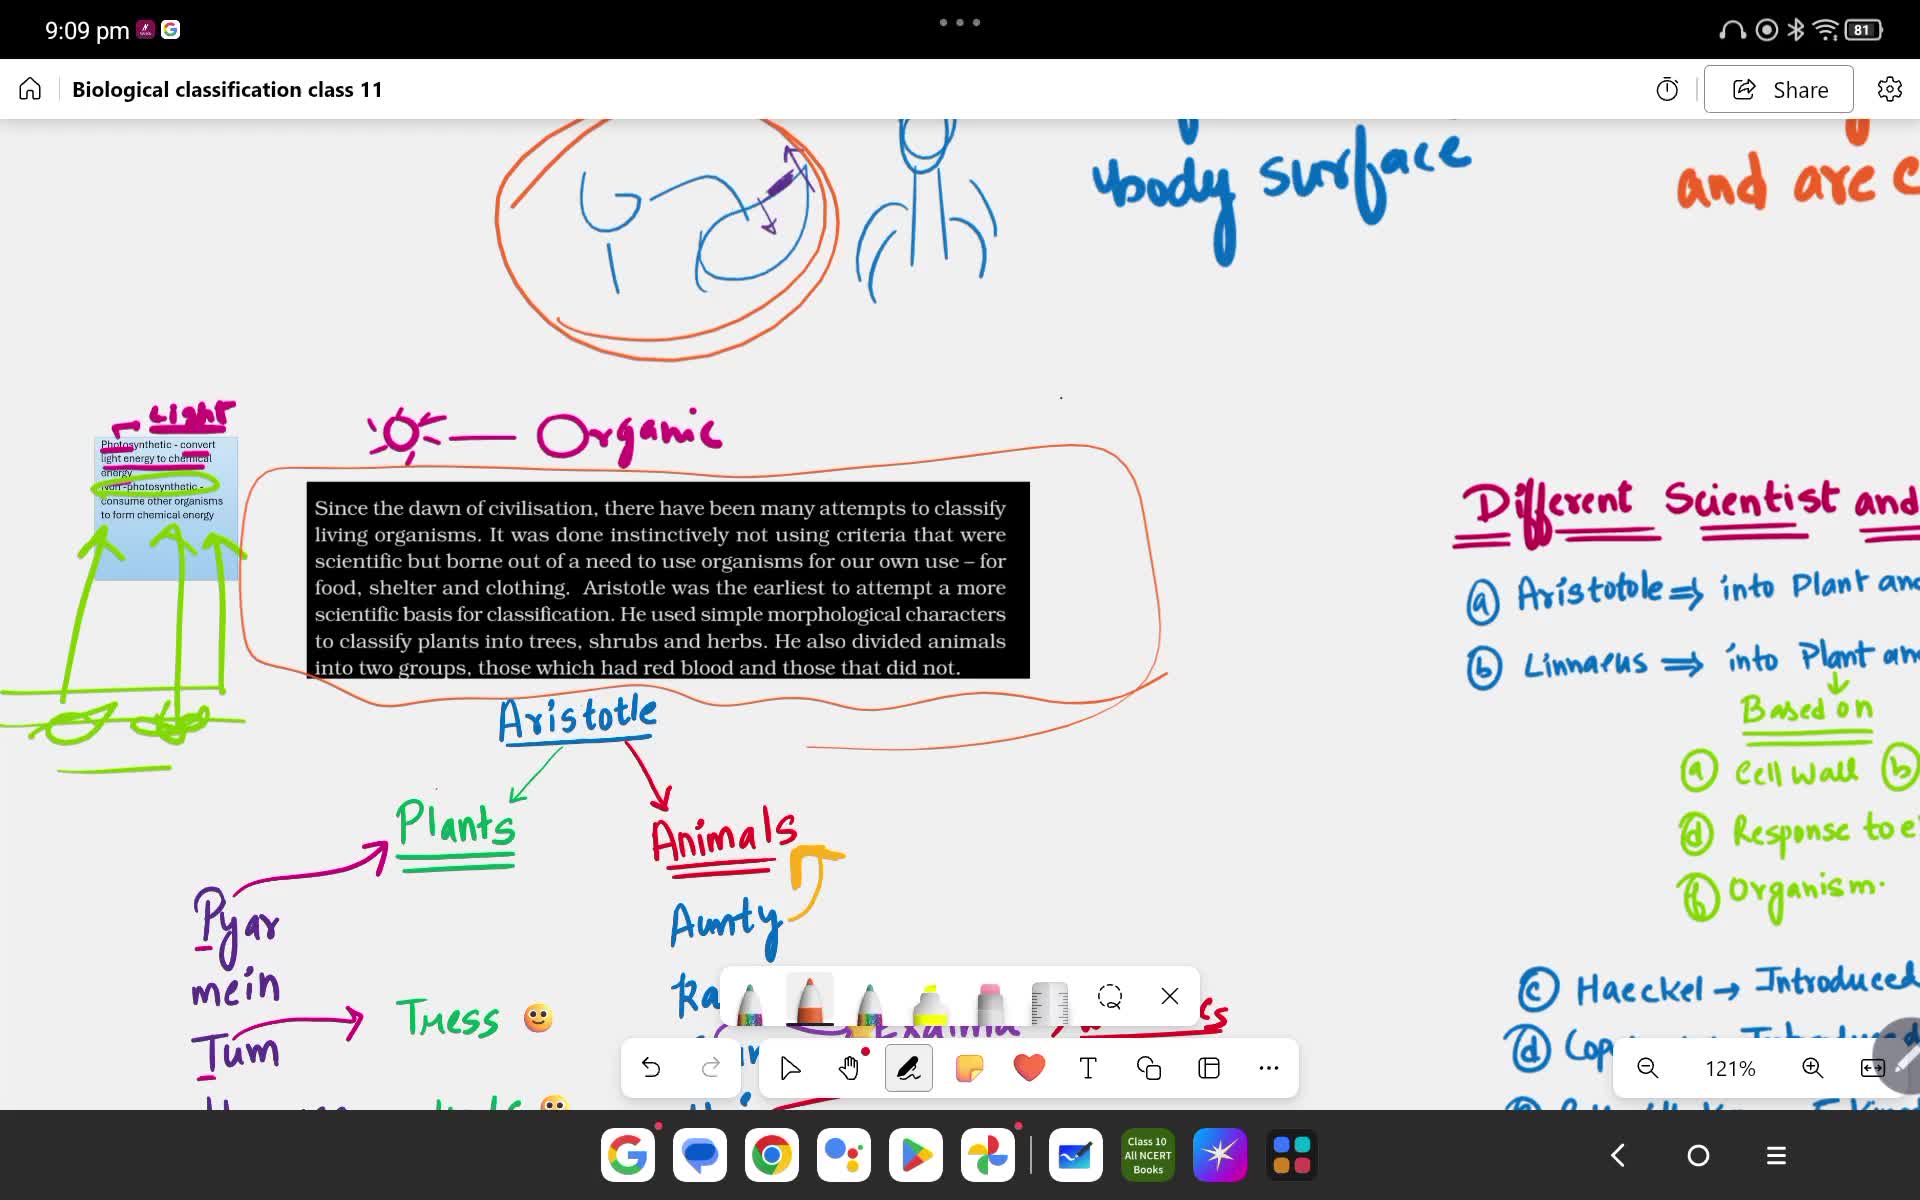Activate the lasso select tool

(1110, 996)
